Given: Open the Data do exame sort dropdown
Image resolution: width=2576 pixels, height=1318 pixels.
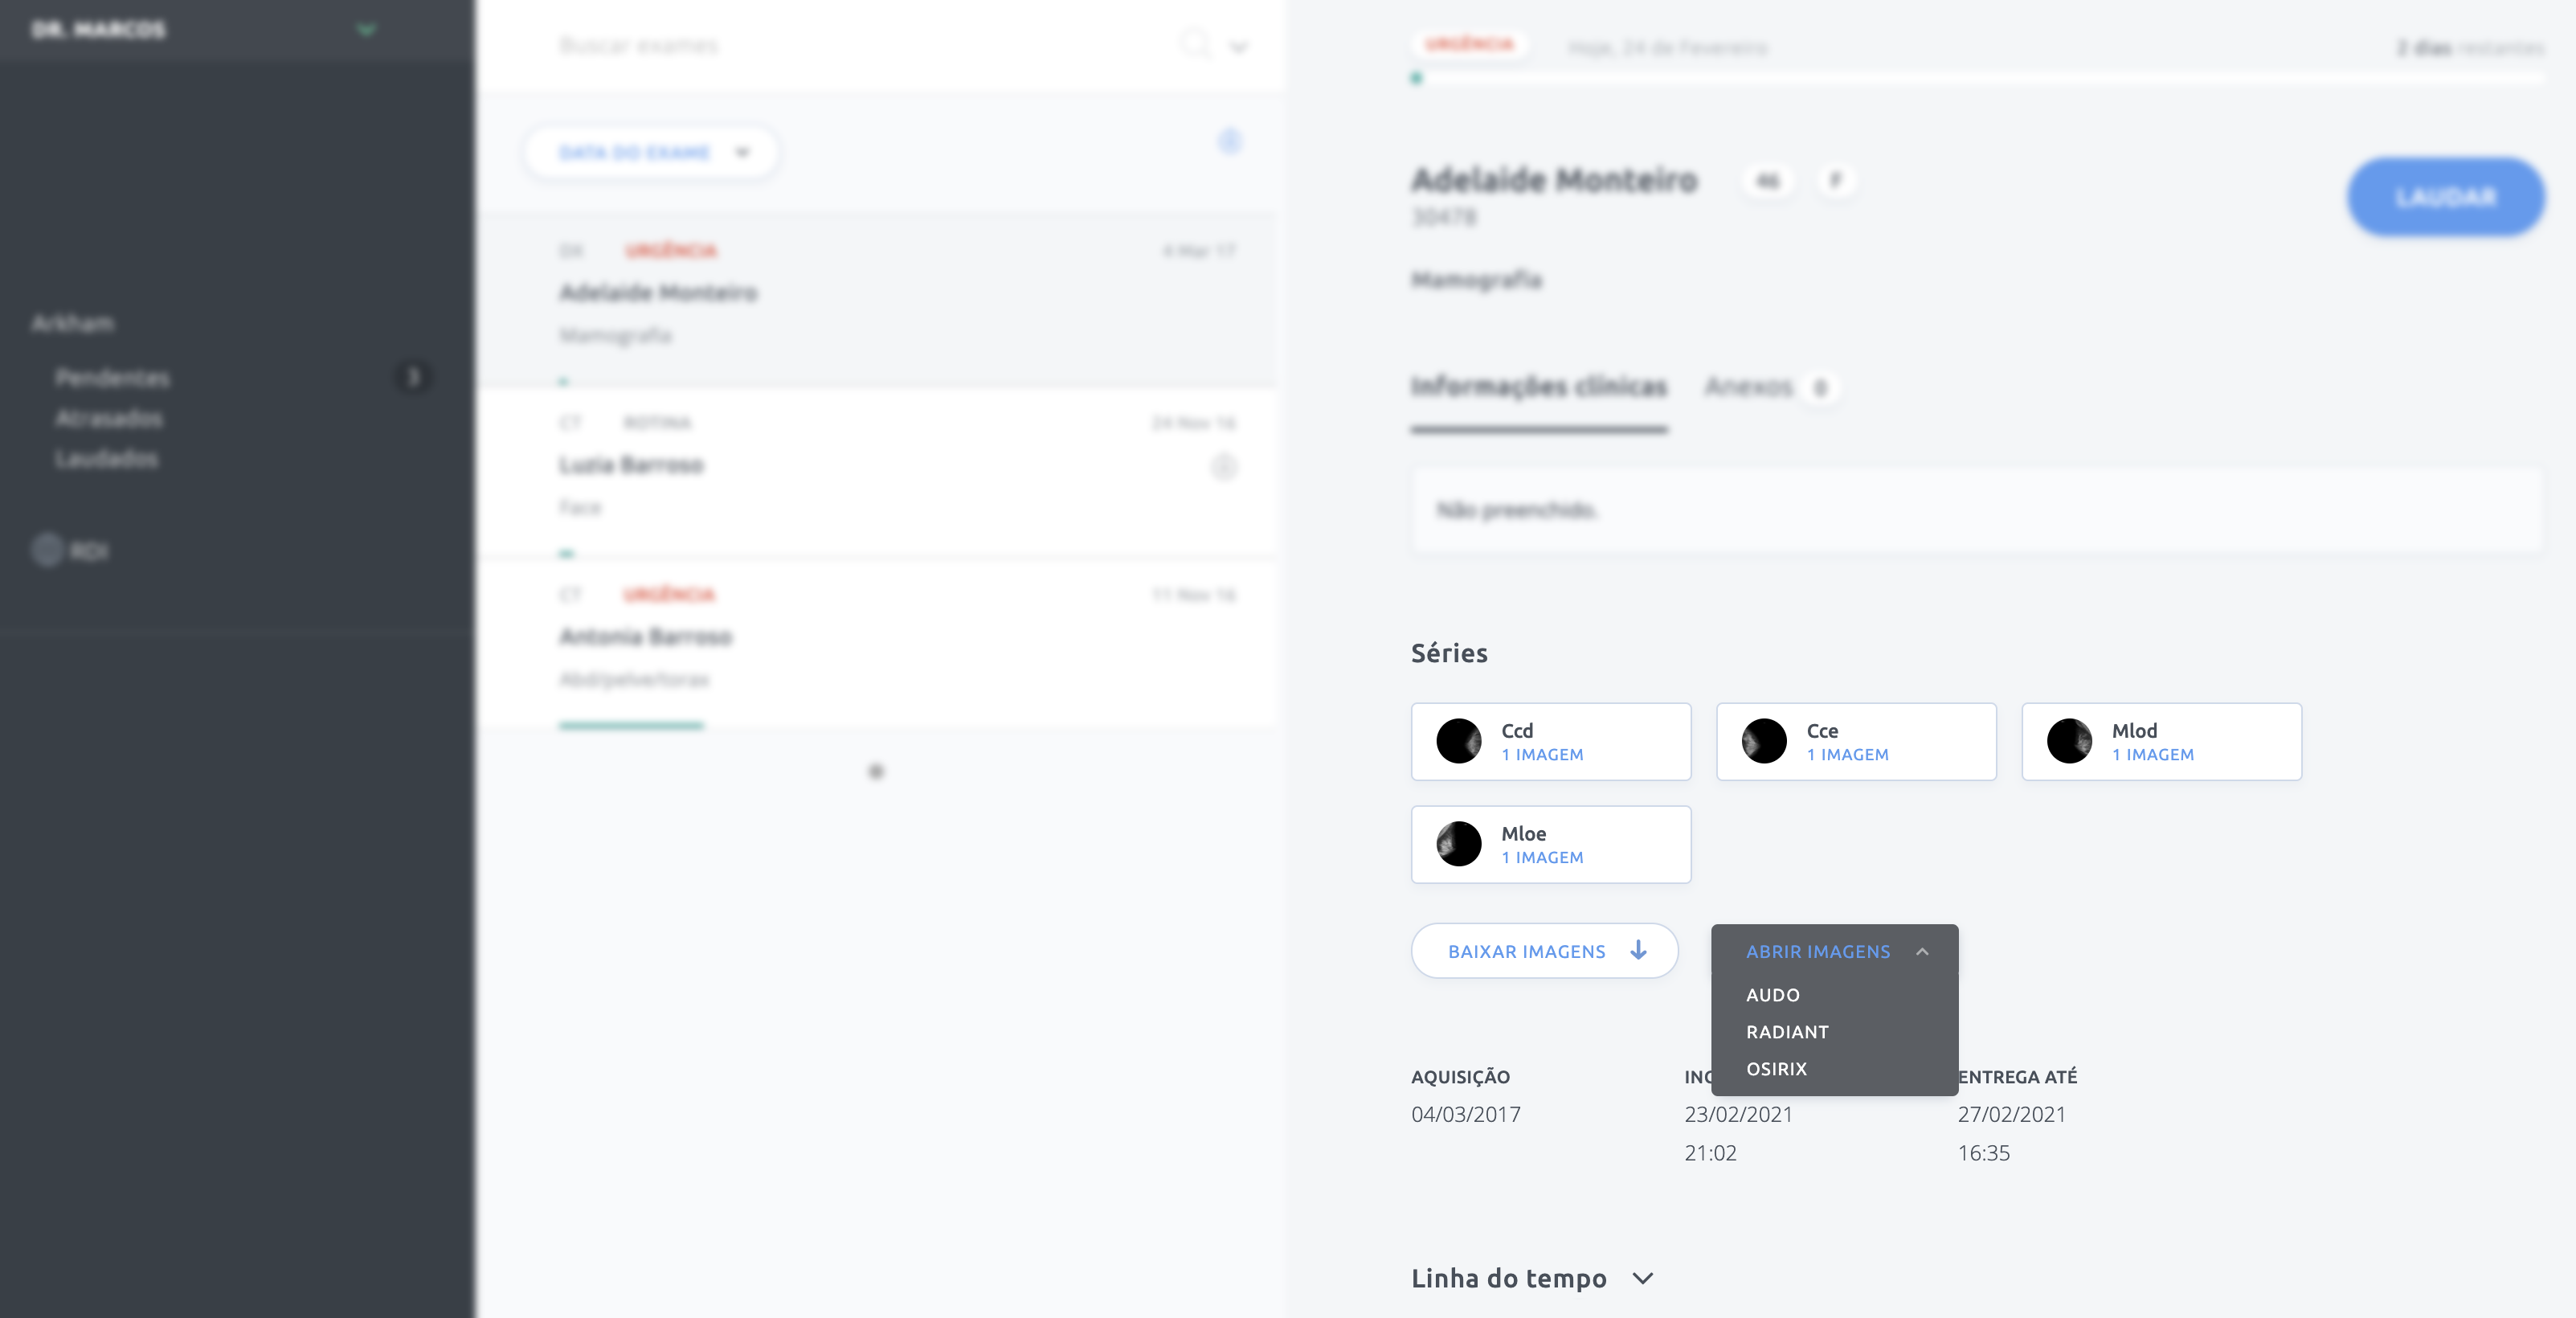Looking at the screenshot, I should 651,152.
